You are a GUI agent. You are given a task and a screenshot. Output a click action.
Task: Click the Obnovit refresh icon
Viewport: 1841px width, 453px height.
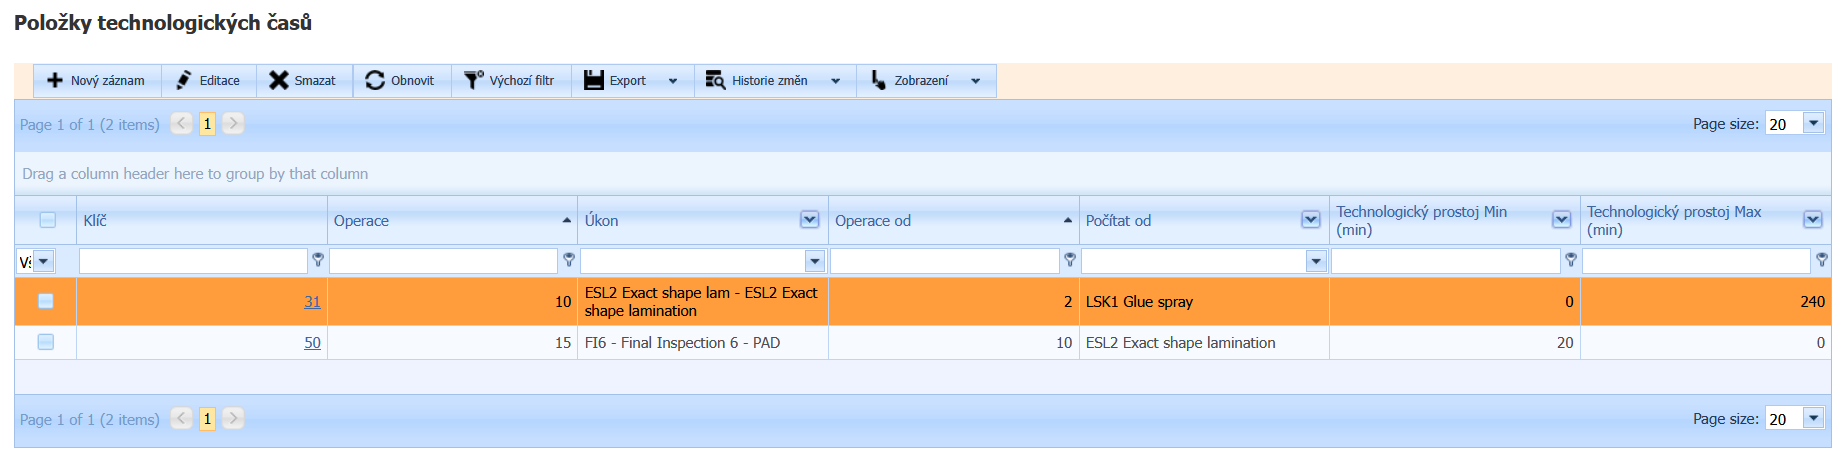(x=375, y=81)
